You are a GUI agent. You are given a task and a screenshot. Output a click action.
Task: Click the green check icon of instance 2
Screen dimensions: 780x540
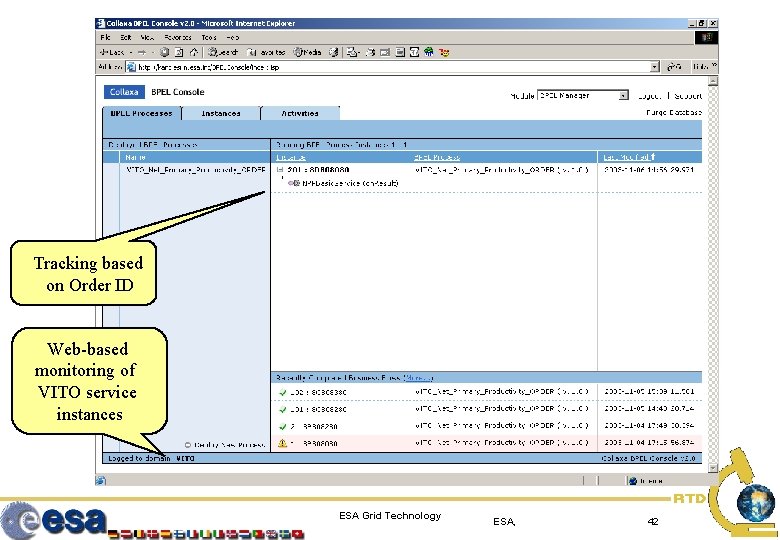pos(283,426)
